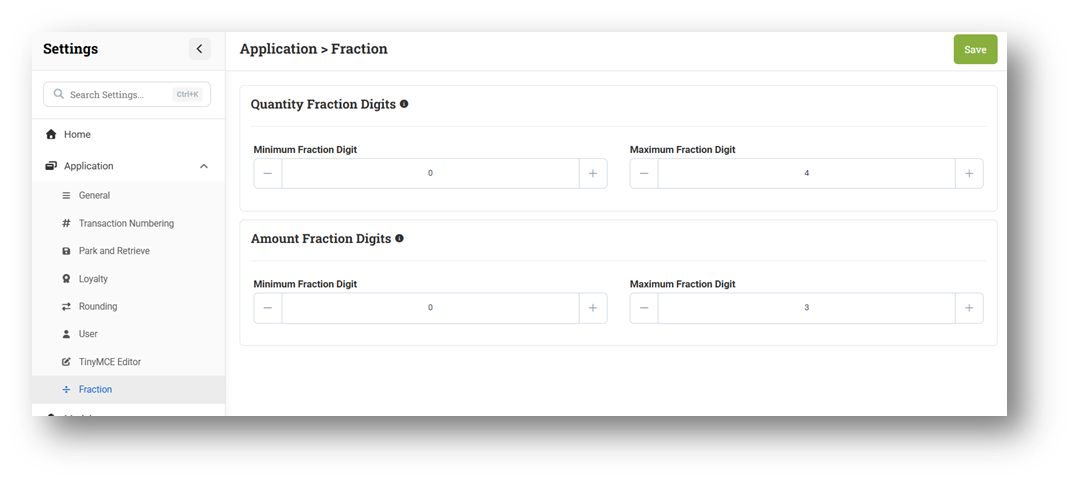Click the Rounding arrows icon
This screenshot has width=1072, height=481.
tap(66, 306)
